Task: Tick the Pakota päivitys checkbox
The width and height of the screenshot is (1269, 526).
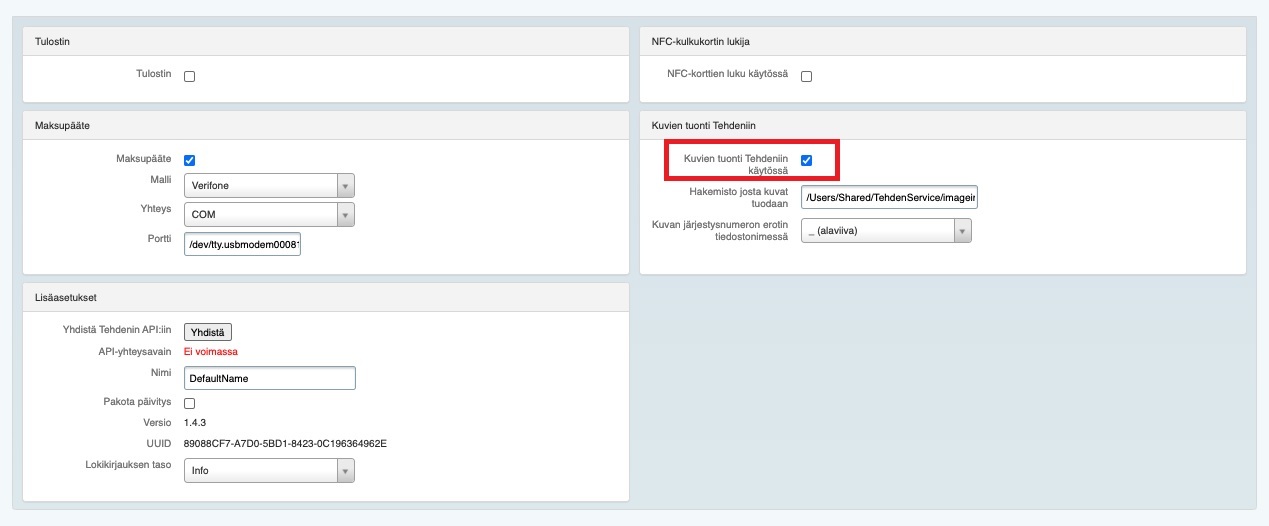Action: point(190,403)
